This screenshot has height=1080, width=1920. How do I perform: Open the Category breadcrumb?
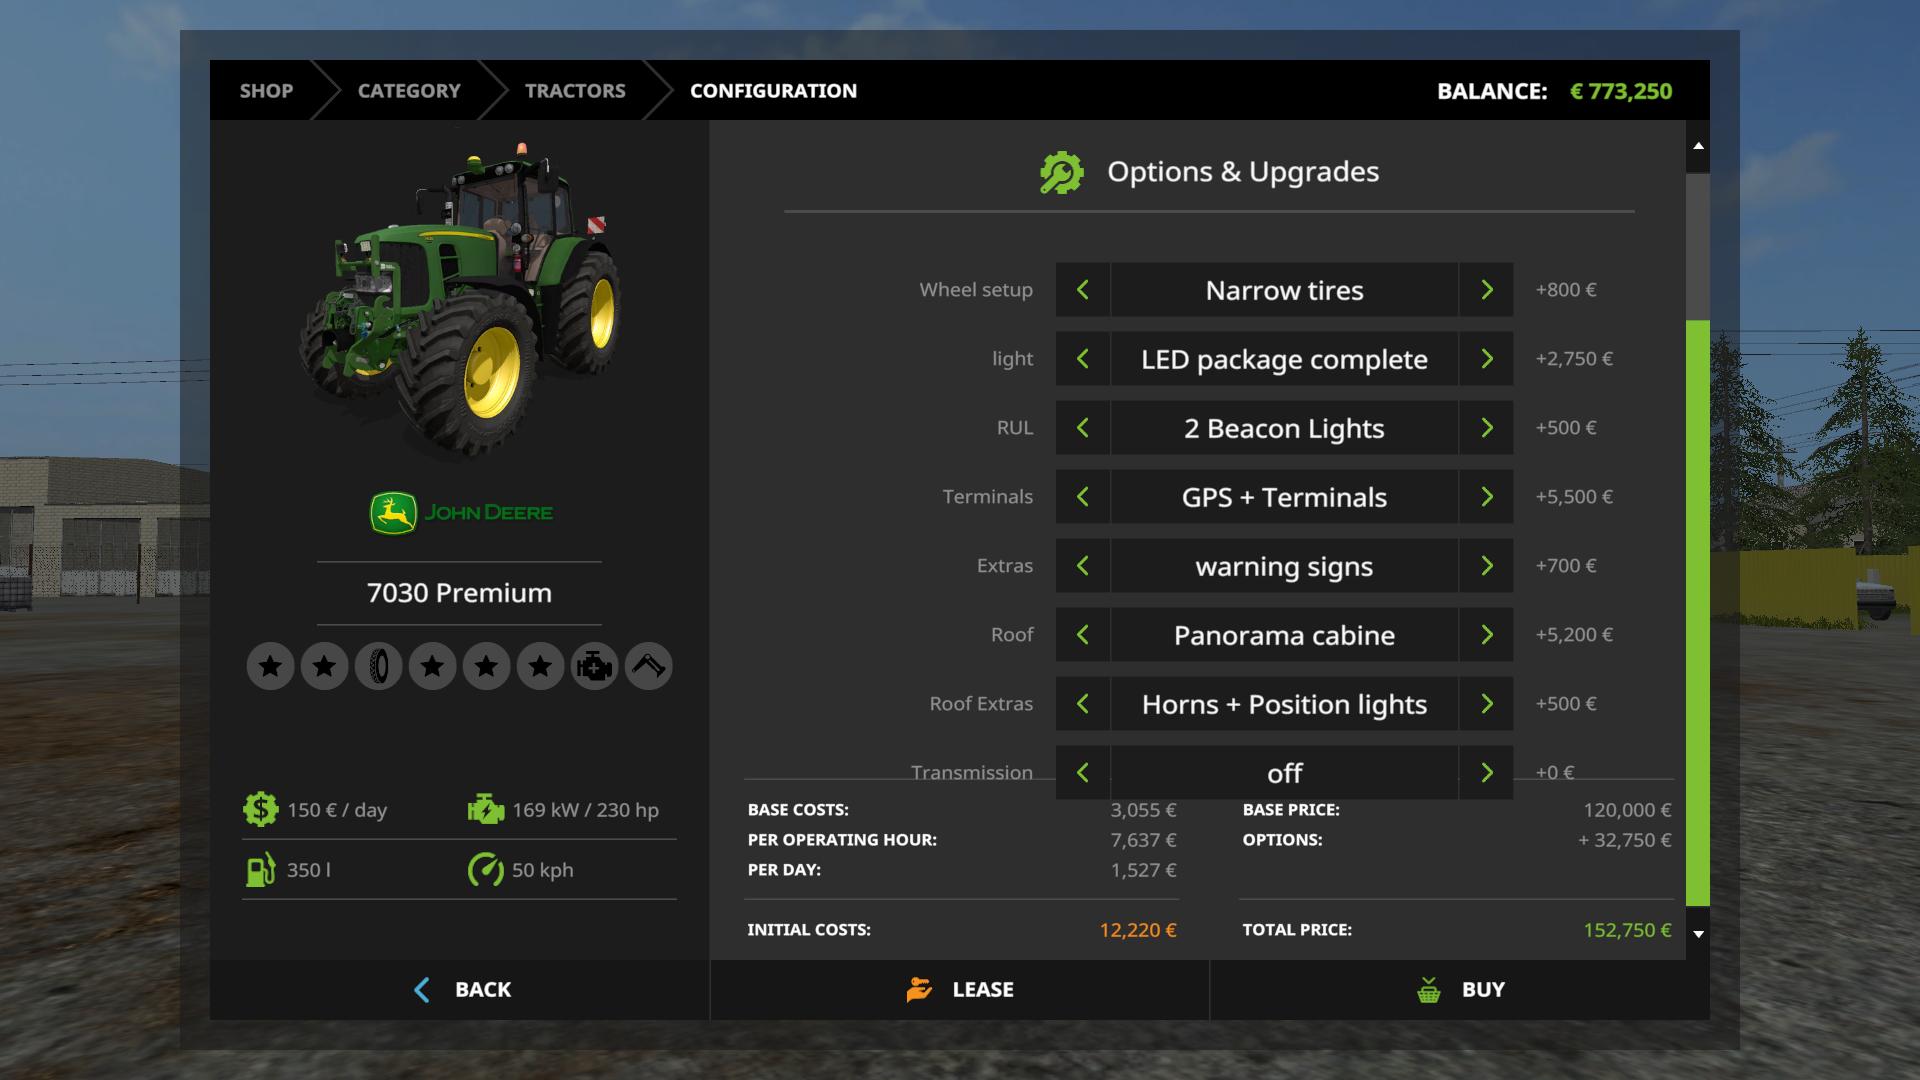pos(409,91)
